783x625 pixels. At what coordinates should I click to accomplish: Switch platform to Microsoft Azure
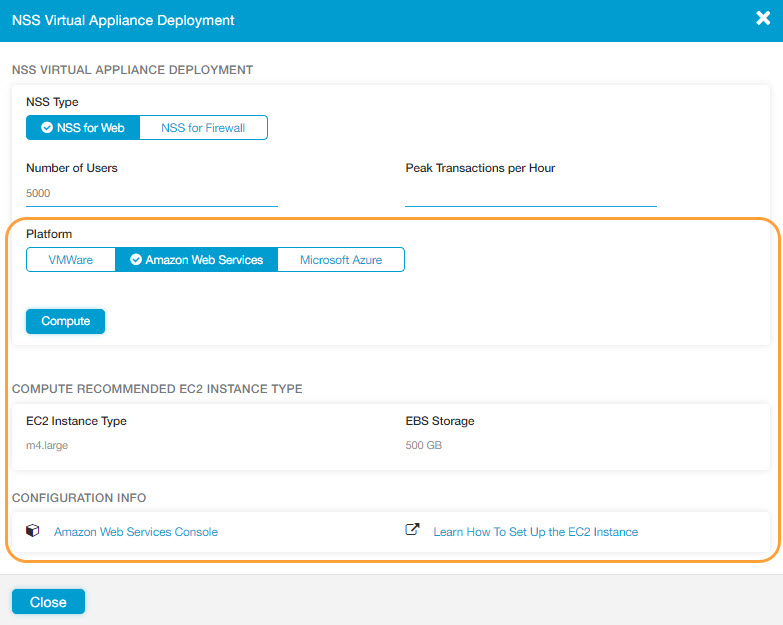[341, 260]
